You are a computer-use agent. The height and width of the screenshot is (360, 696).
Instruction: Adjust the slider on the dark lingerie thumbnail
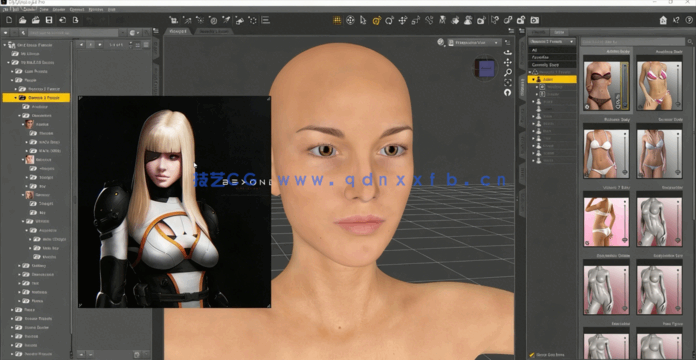[x=625, y=85]
